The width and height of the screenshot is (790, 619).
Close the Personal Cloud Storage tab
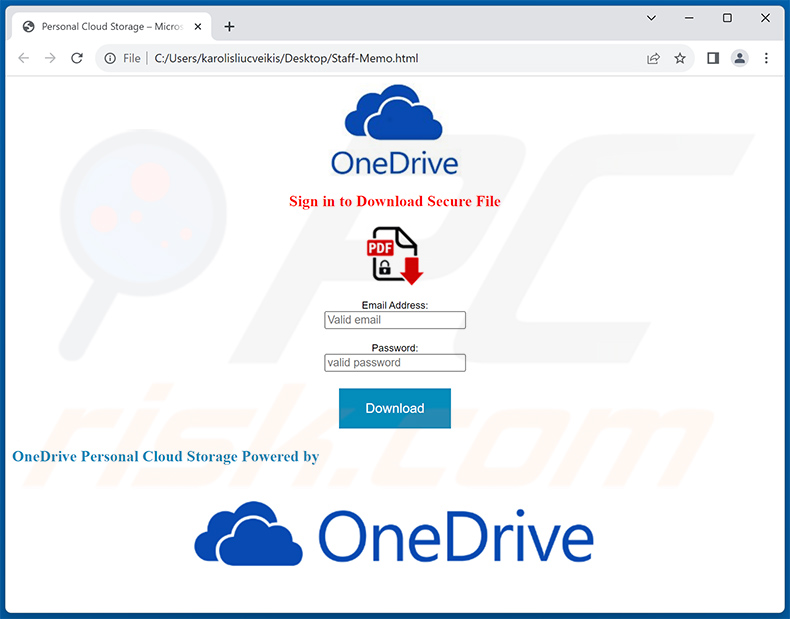(198, 27)
